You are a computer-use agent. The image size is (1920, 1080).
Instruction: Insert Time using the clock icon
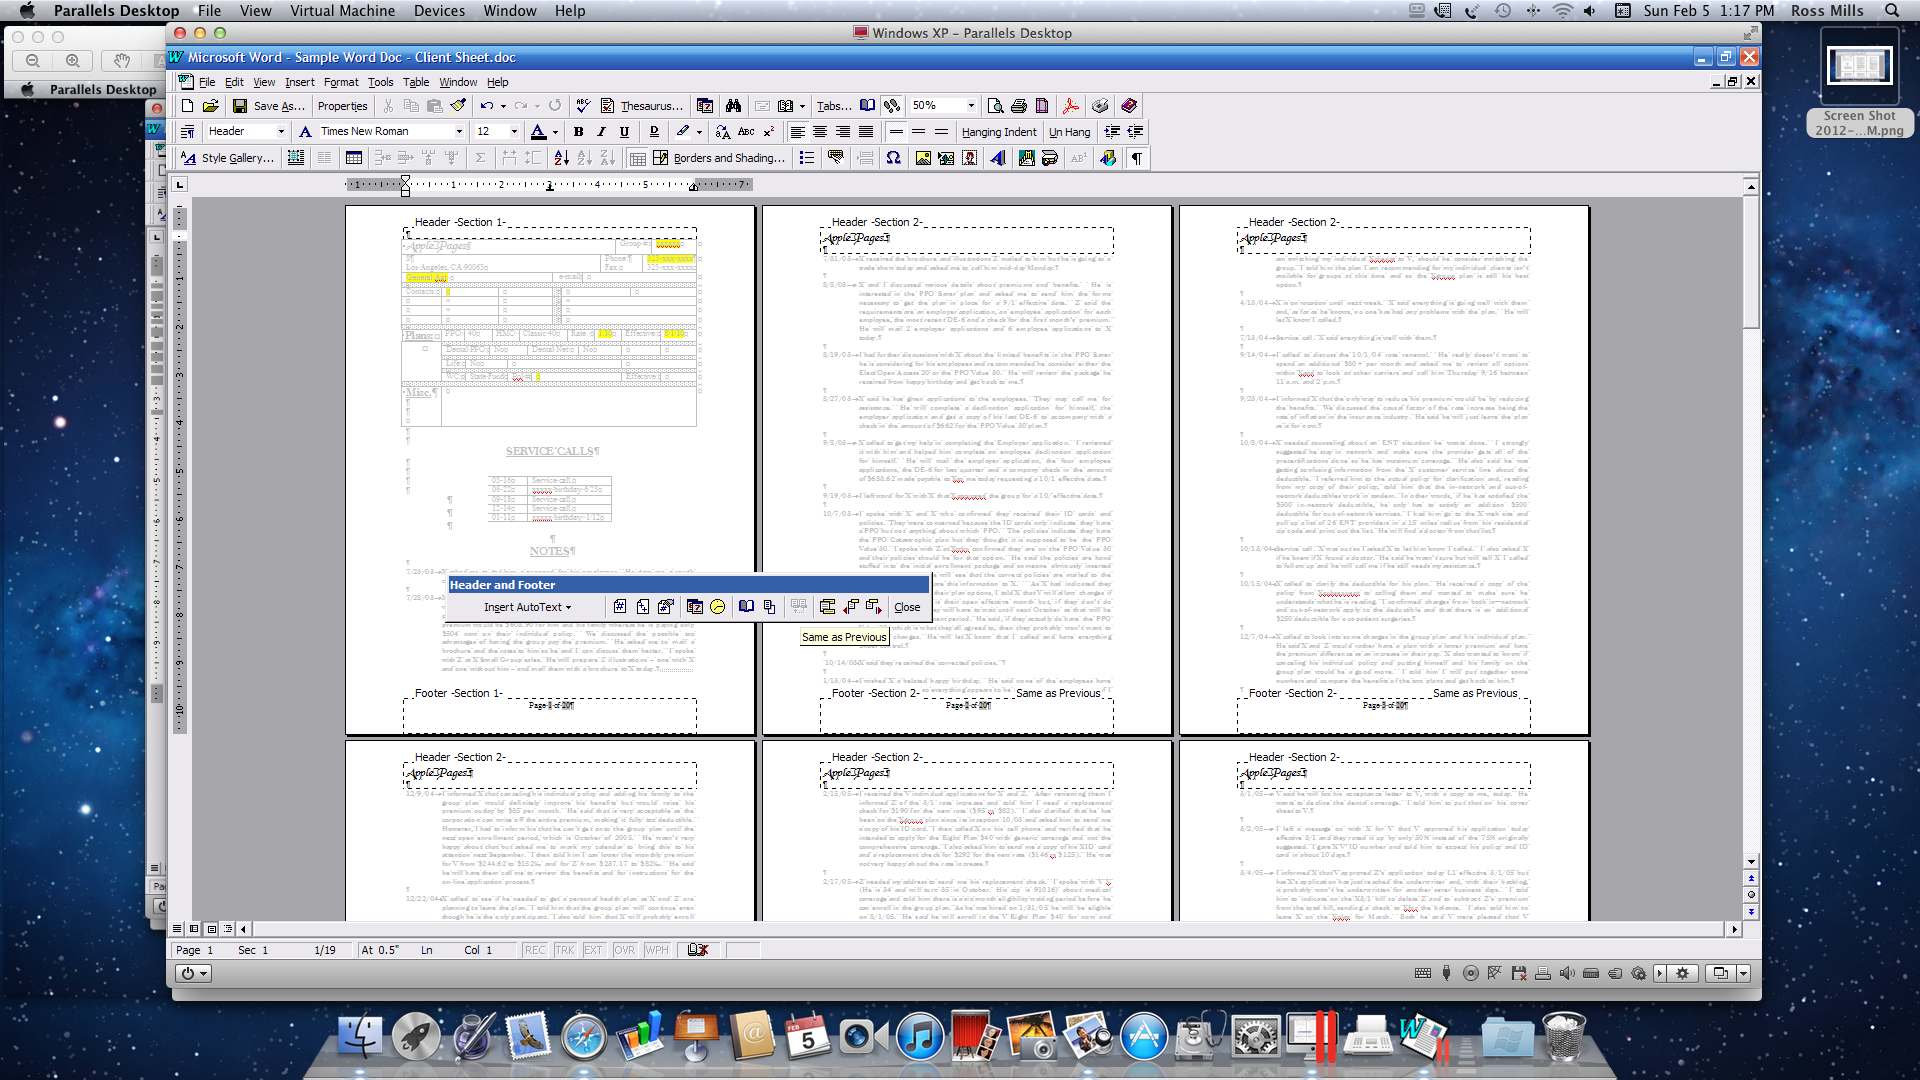[717, 607]
